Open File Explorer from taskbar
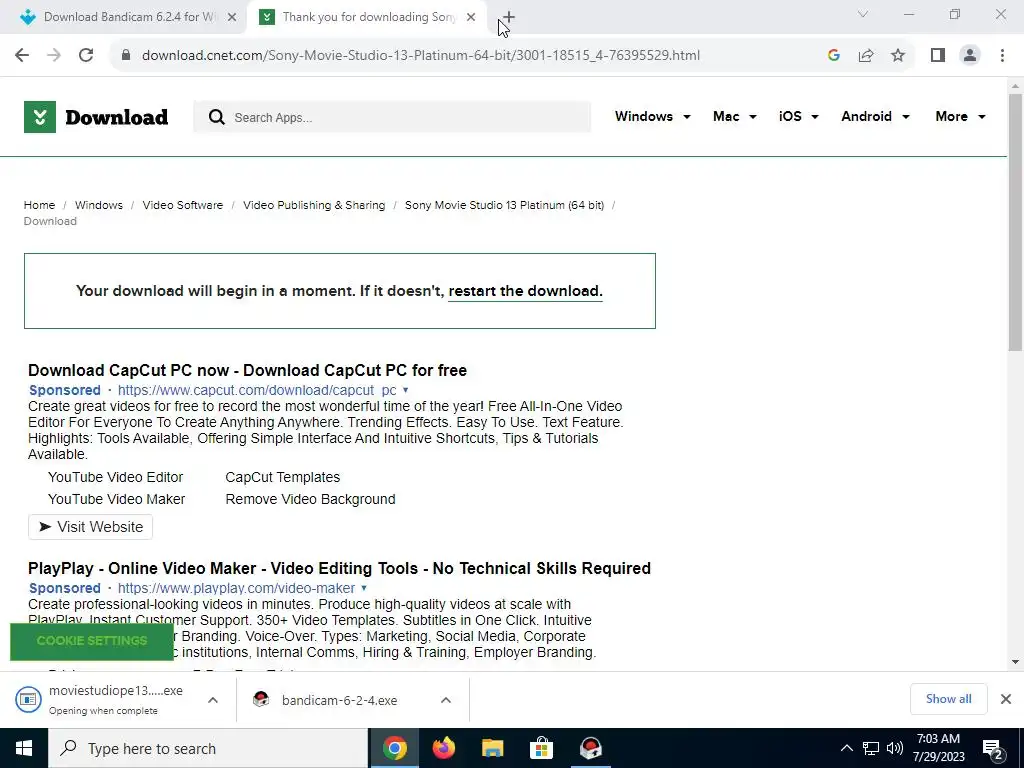This screenshot has width=1024, height=768. (x=492, y=748)
